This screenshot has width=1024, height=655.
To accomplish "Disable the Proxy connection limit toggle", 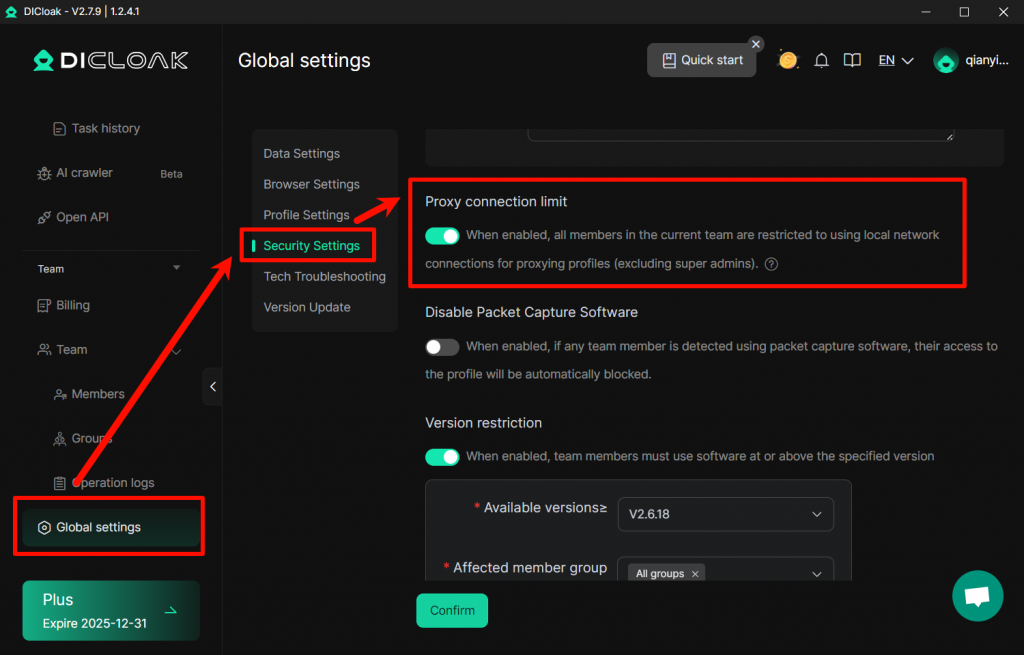I will coord(442,236).
